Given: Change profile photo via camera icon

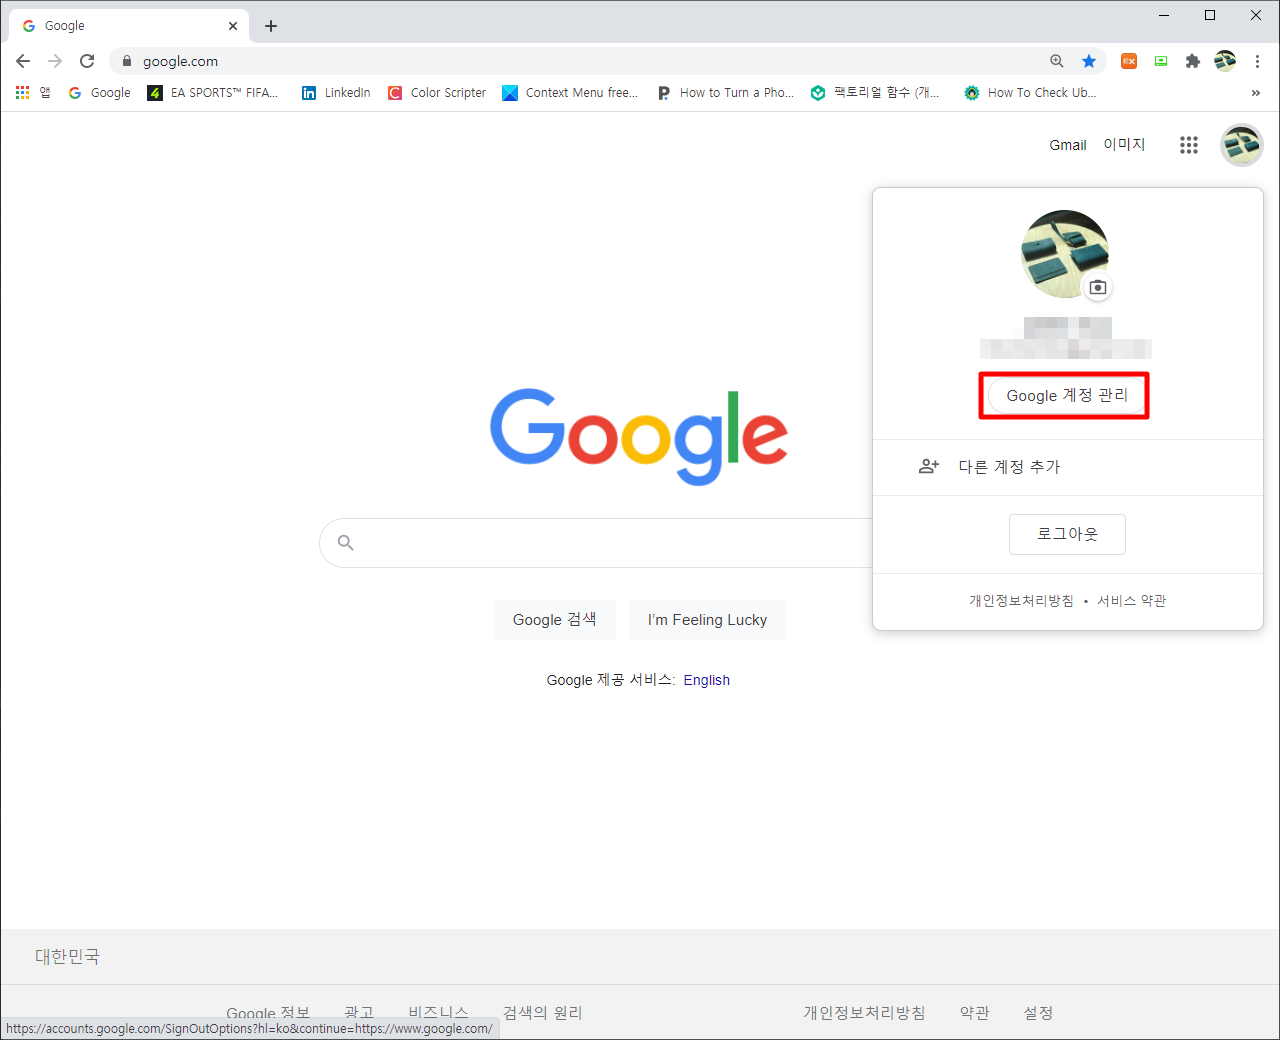Looking at the screenshot, I should coord(1098,287).
